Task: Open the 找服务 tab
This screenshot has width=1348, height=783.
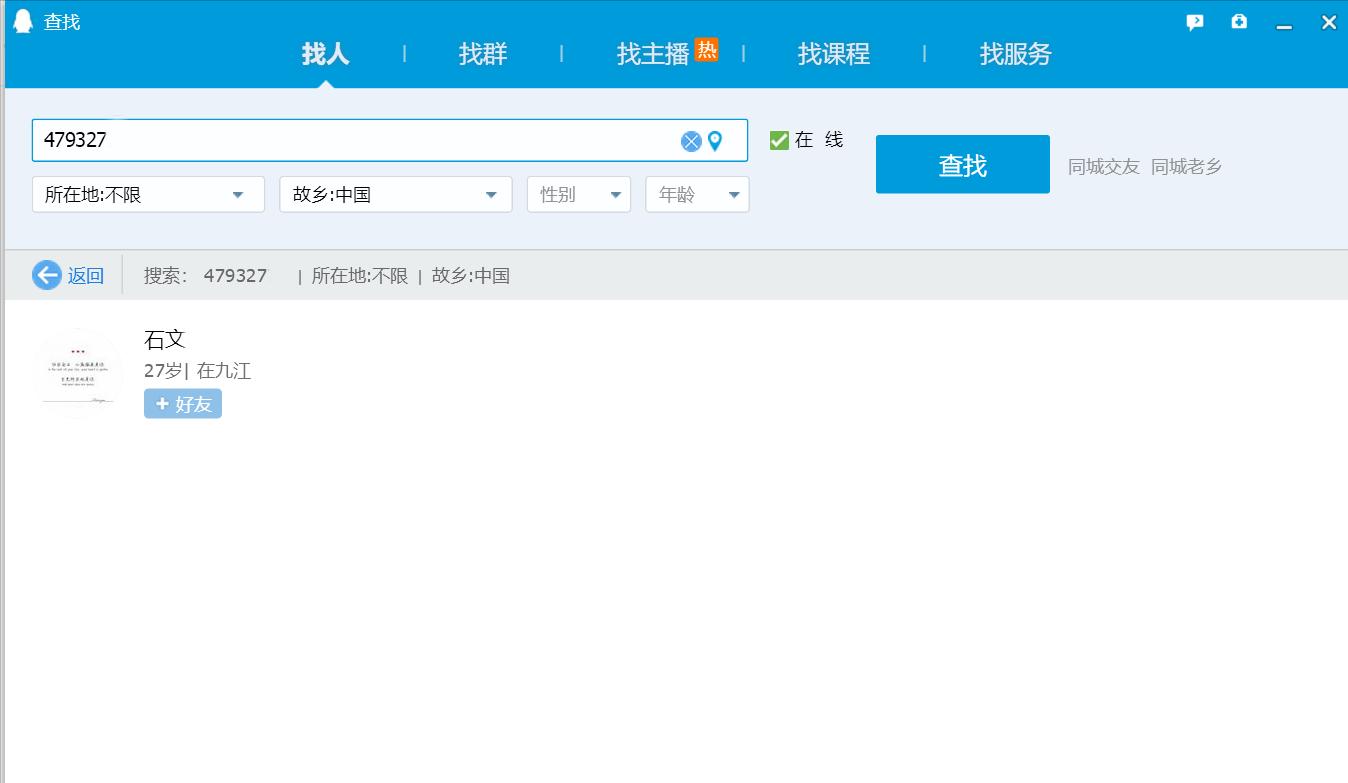Action: click(x=1013, y=55)
